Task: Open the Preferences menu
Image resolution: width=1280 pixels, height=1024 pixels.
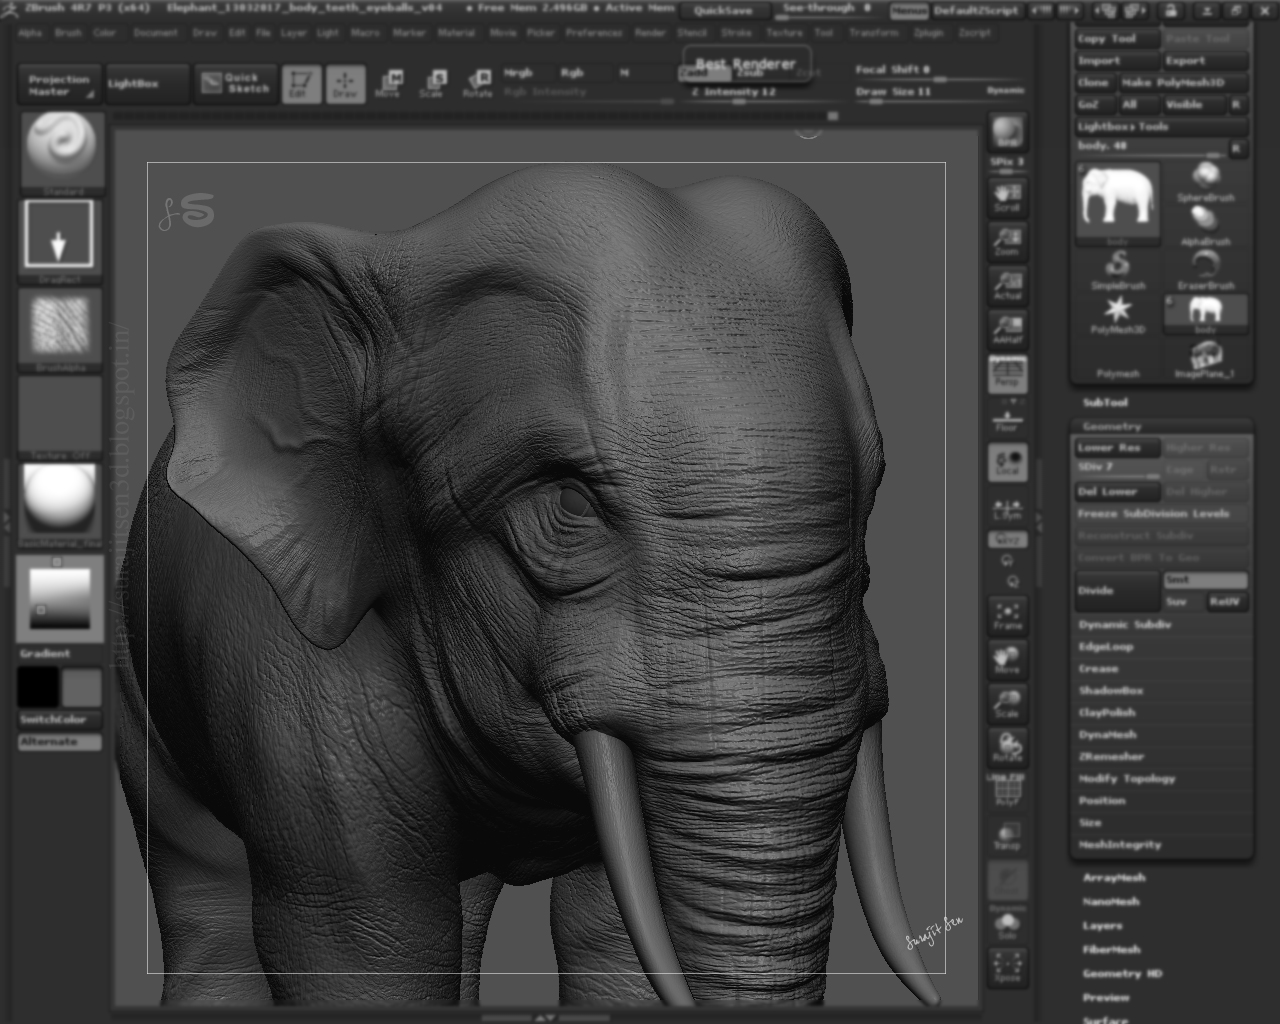Action: [x=594, y=33]
